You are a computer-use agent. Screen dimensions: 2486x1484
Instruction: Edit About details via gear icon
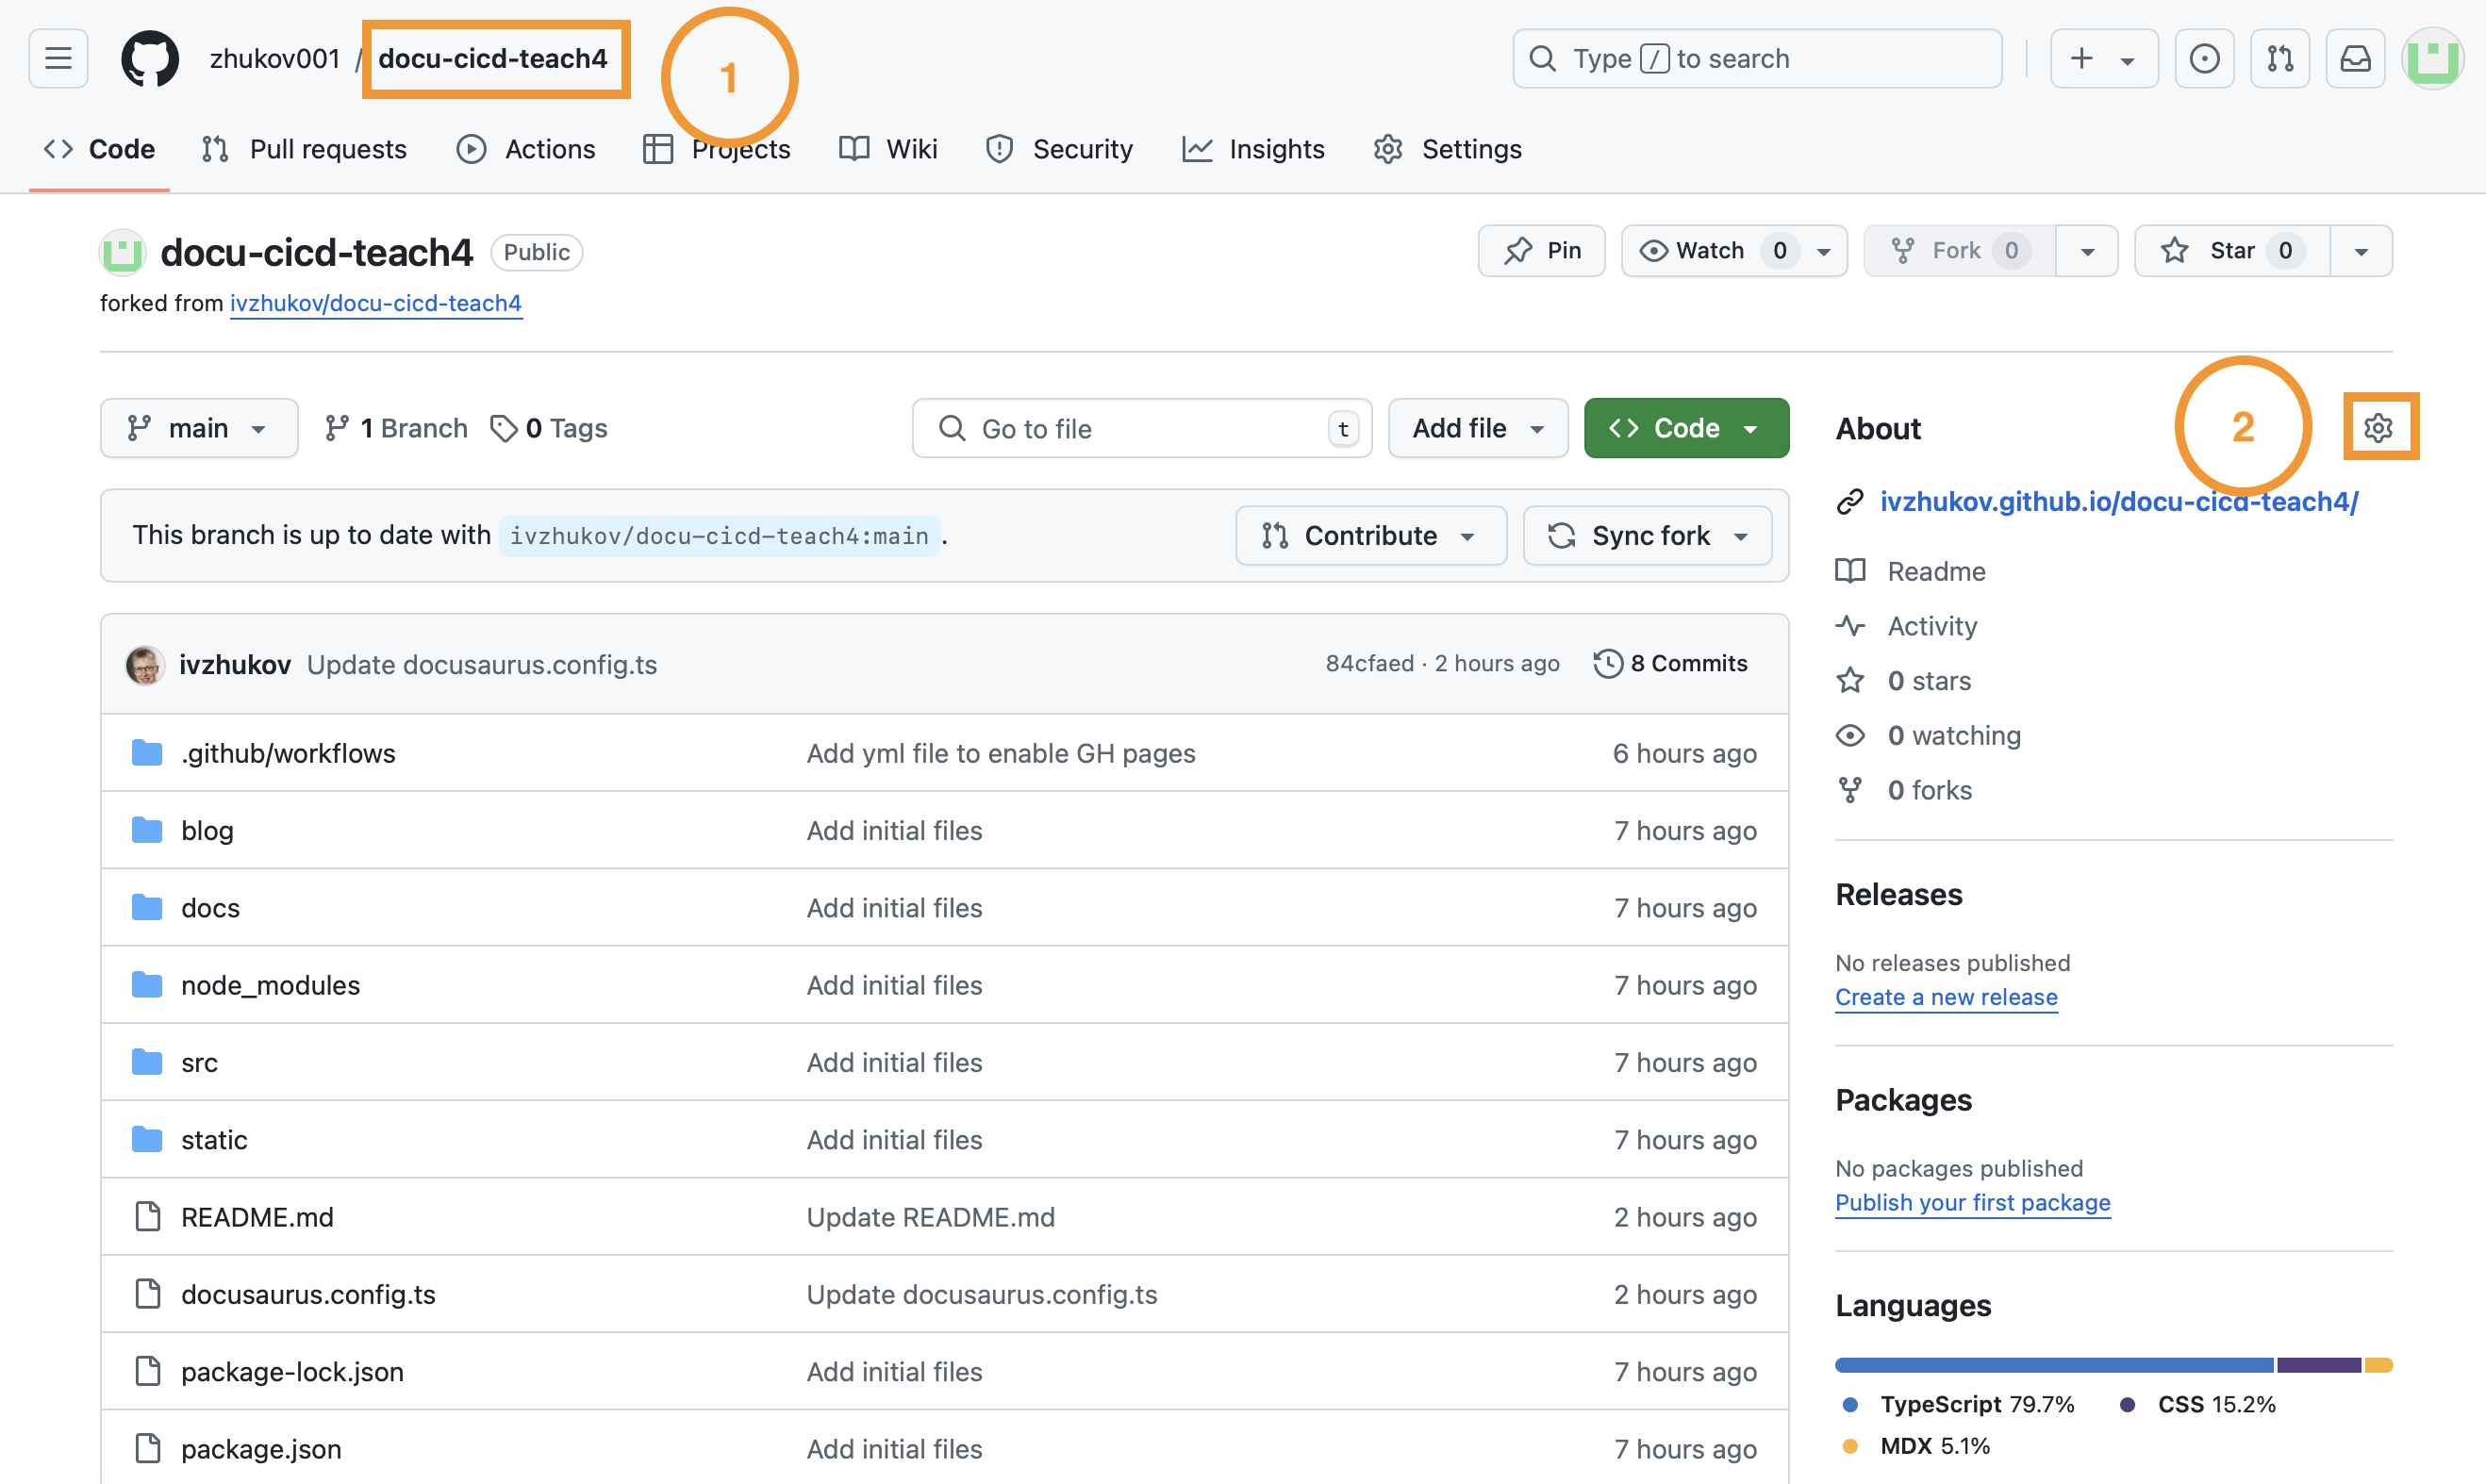(2378, 428)
